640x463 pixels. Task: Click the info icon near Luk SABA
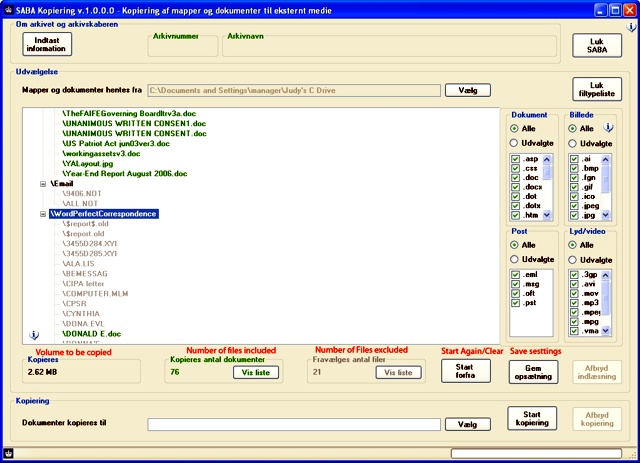click(x=631, y=27)
